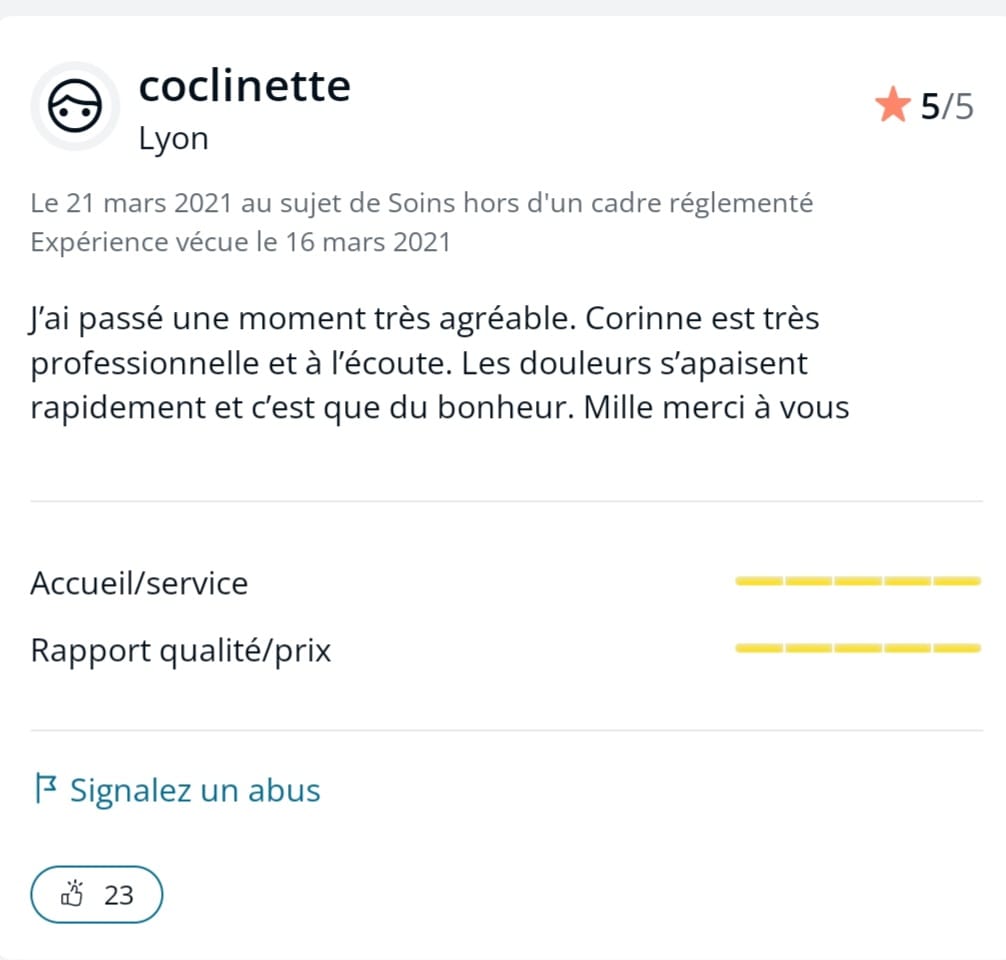
Task: Click the Accueil/service label
Action: point(139,583)
